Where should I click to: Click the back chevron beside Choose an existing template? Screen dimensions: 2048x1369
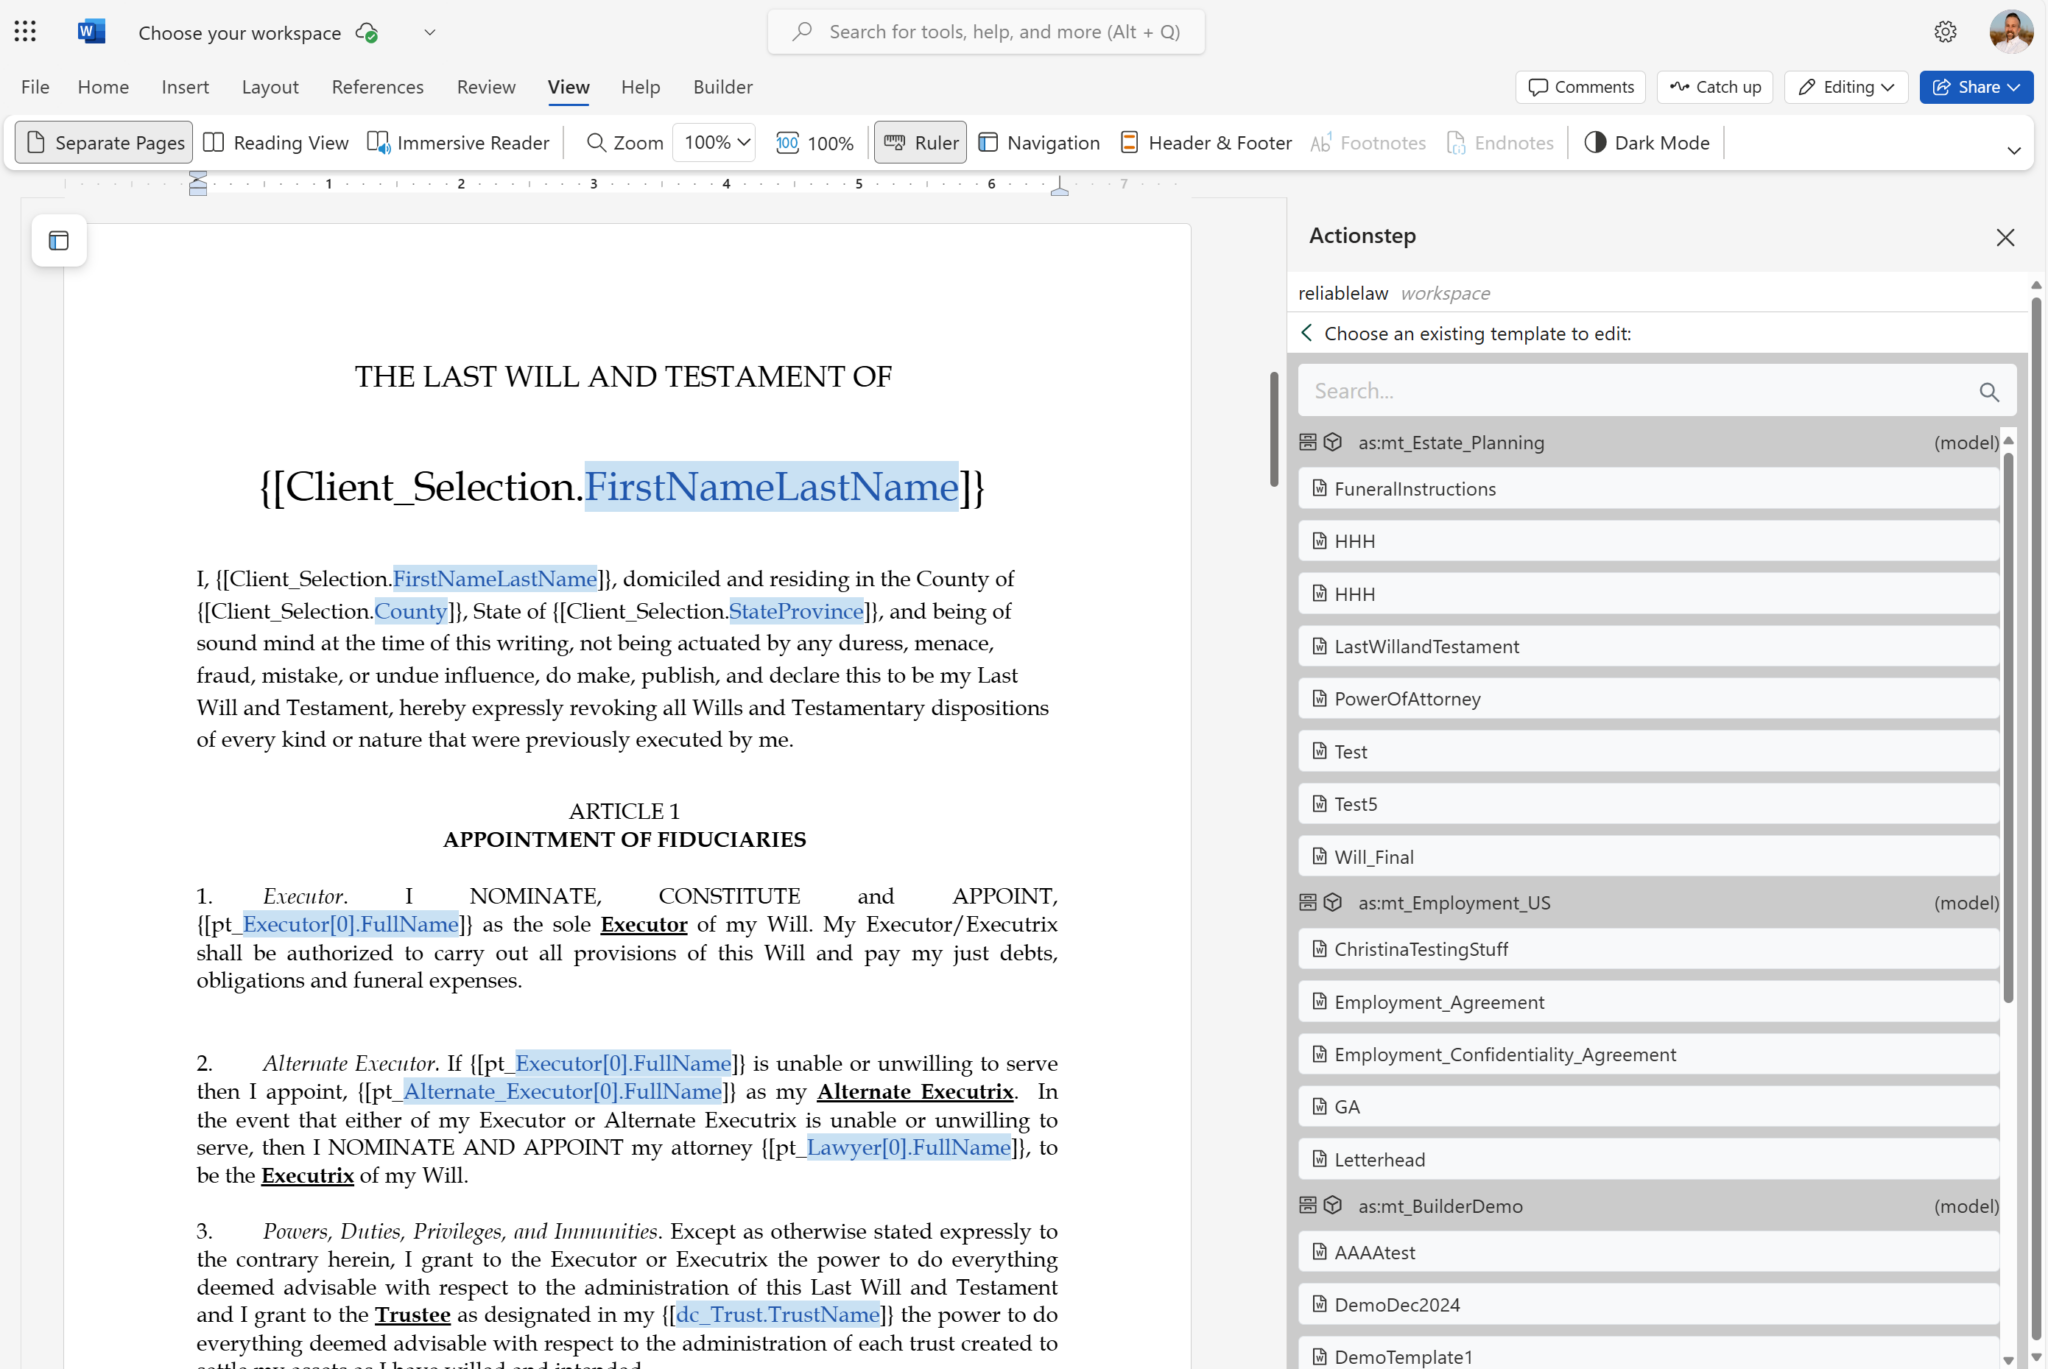coord(1306,333)
